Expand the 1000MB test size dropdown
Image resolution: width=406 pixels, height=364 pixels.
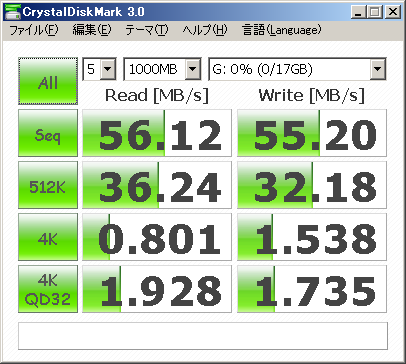point(193,69)
